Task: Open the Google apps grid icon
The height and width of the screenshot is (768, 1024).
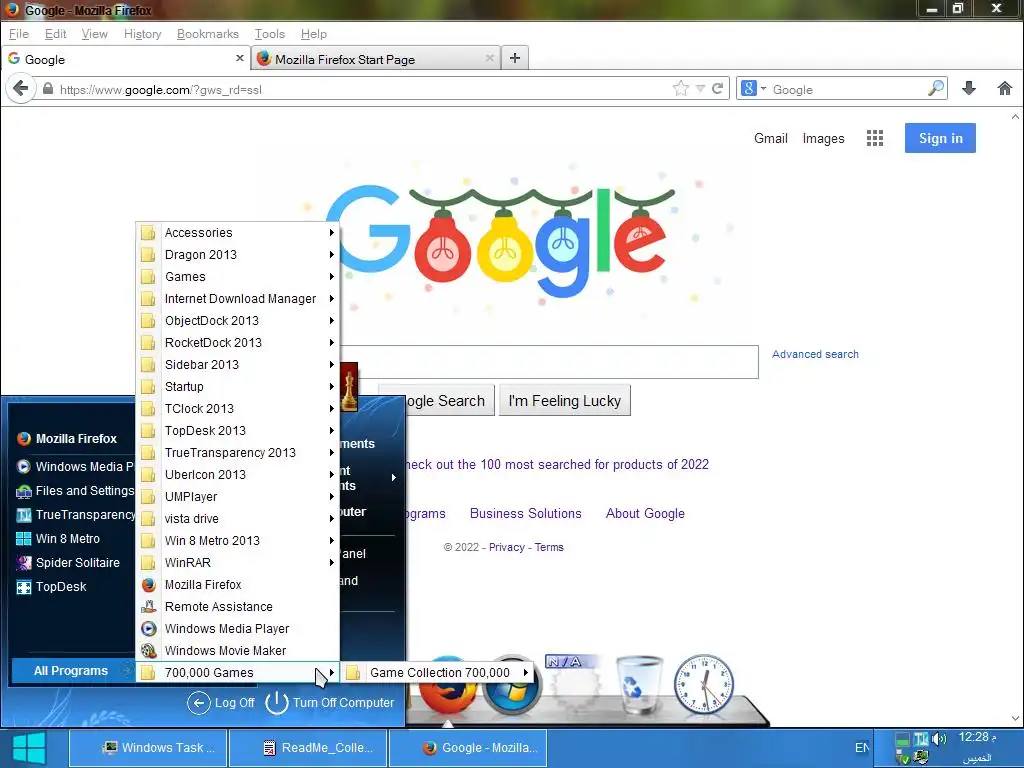Action: point(874,138)
